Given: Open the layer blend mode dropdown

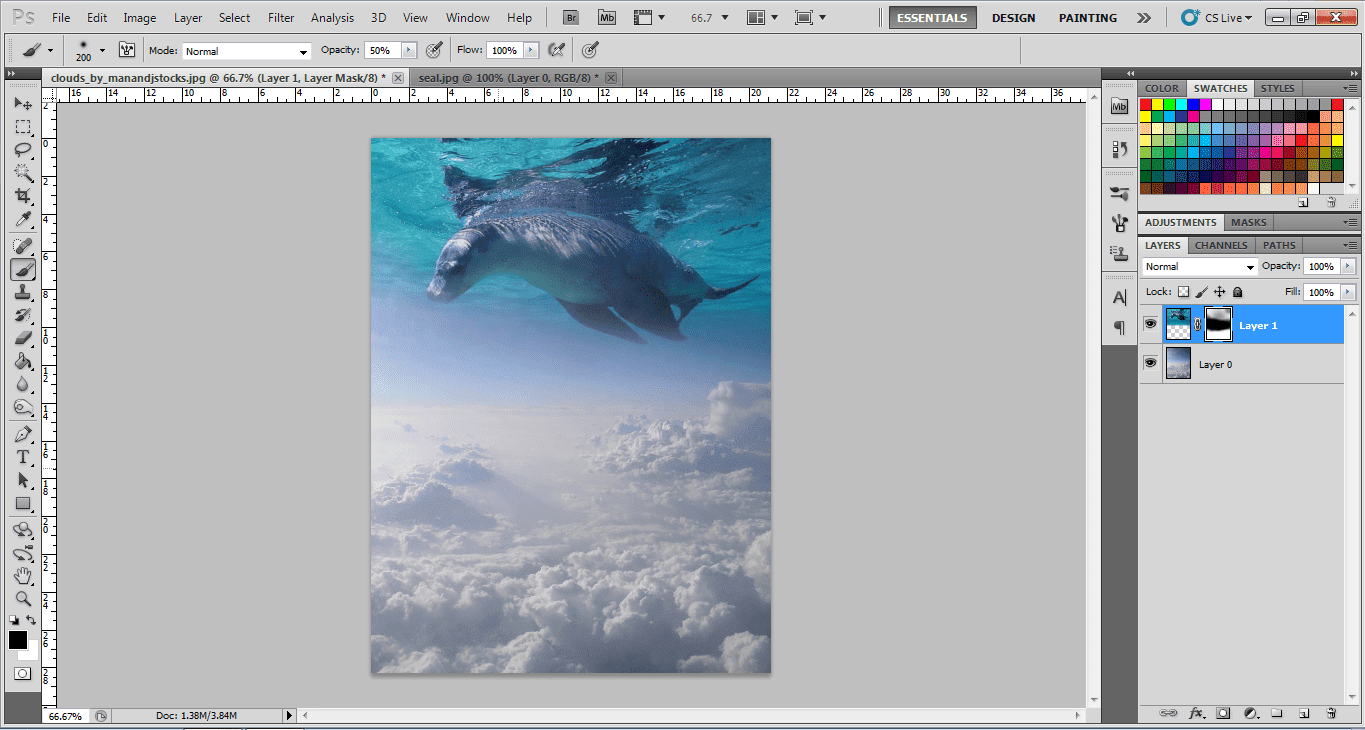Looking at the screenshot, I should coord(1200,267).
